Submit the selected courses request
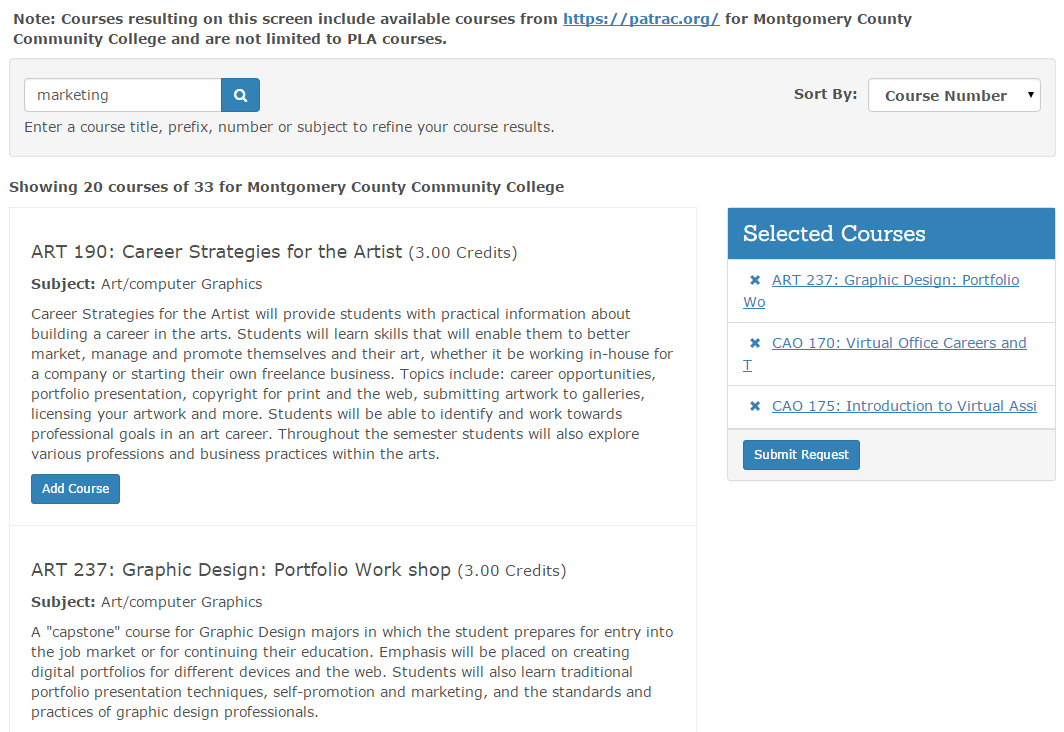This screenshot has width=1064, height=732. (x=801, y=454)
